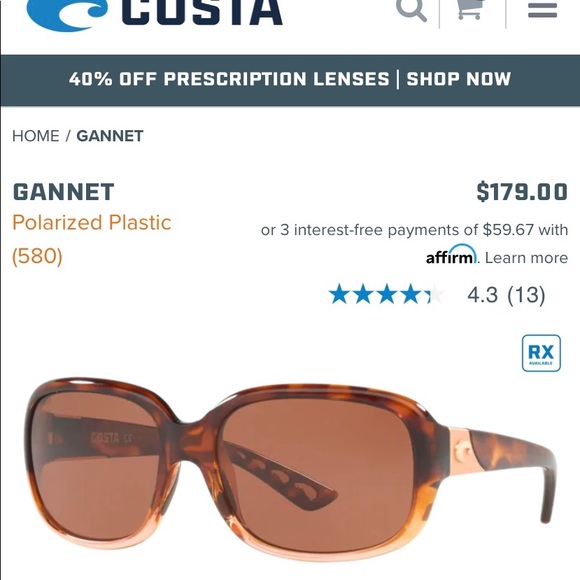Click the blue star rating

coord(386,294)
